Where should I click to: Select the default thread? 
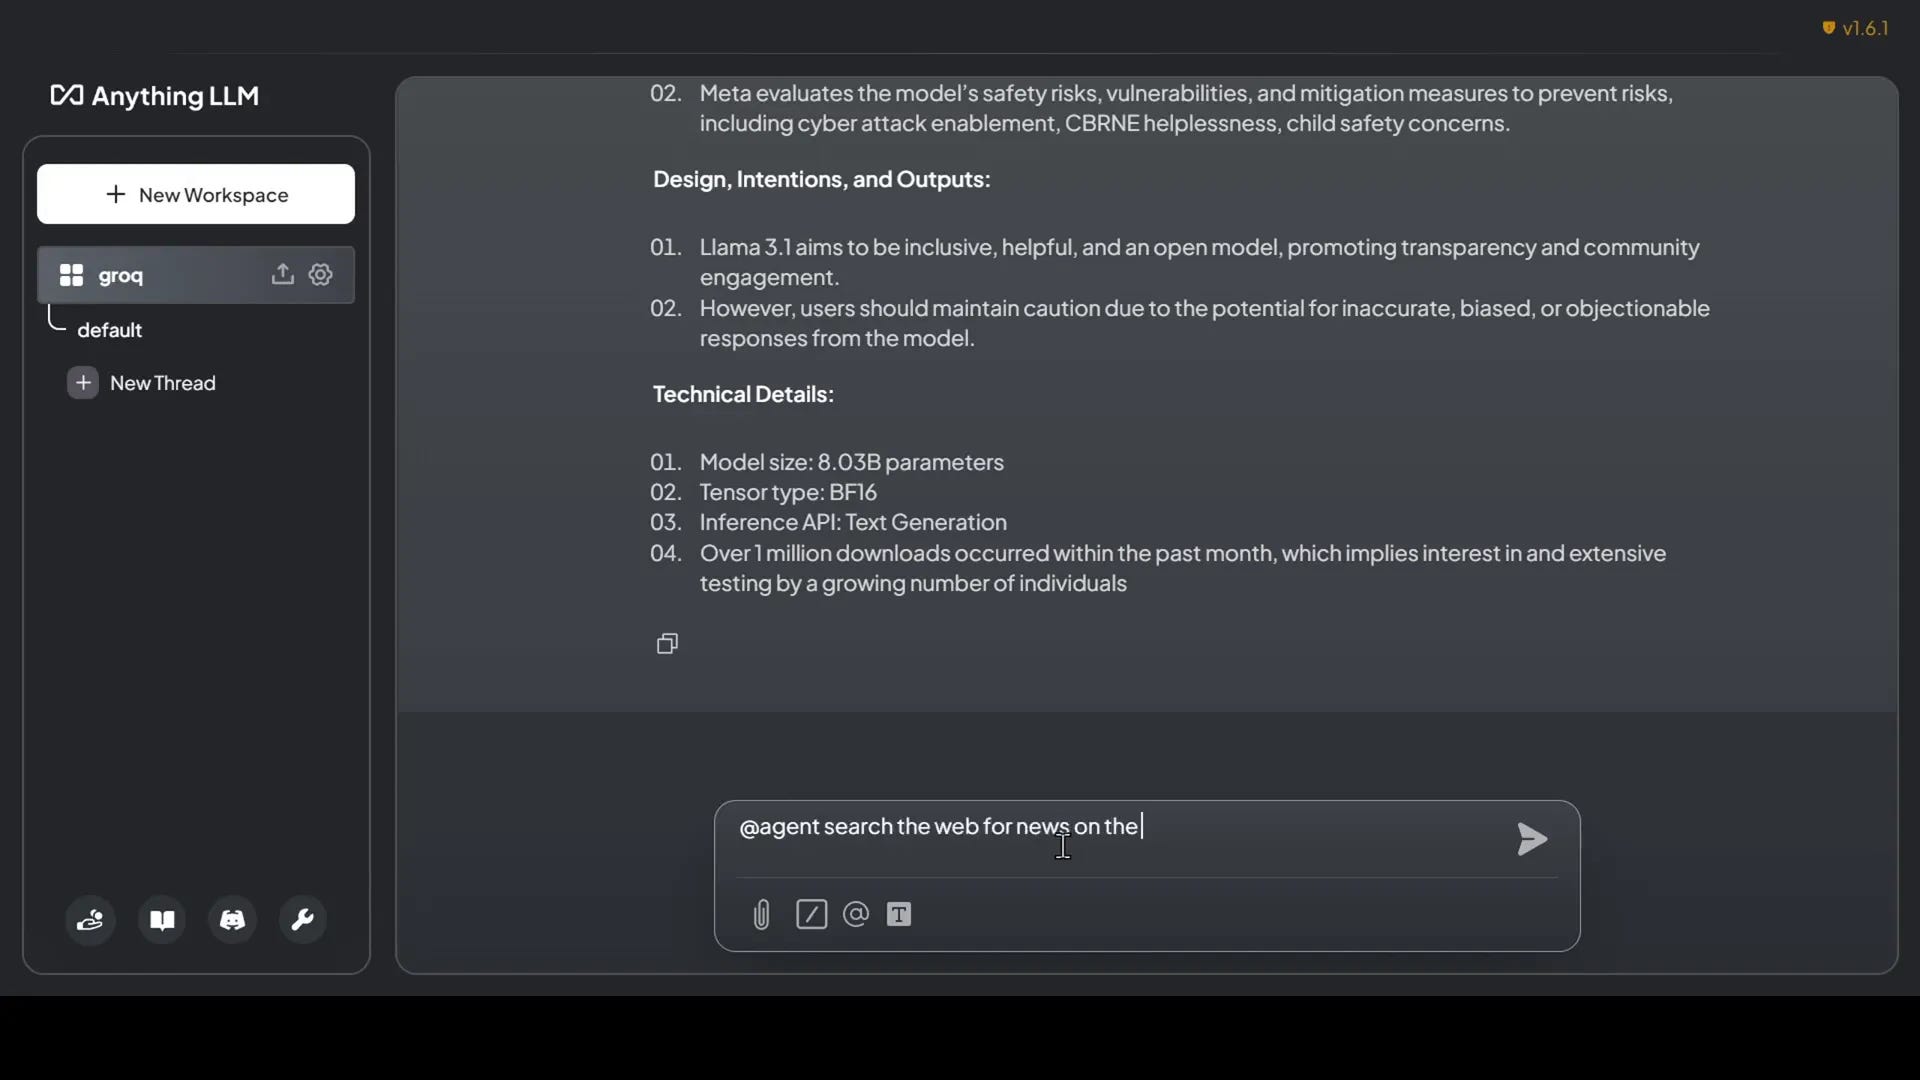coord(109,330)
